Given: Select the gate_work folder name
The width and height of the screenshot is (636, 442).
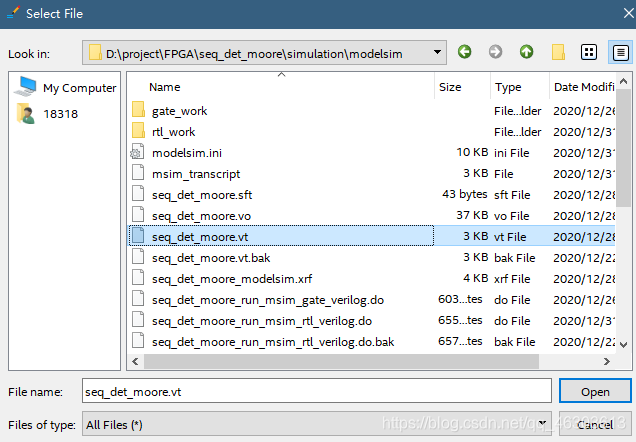Looking at the screenshot, I should 180,111.
